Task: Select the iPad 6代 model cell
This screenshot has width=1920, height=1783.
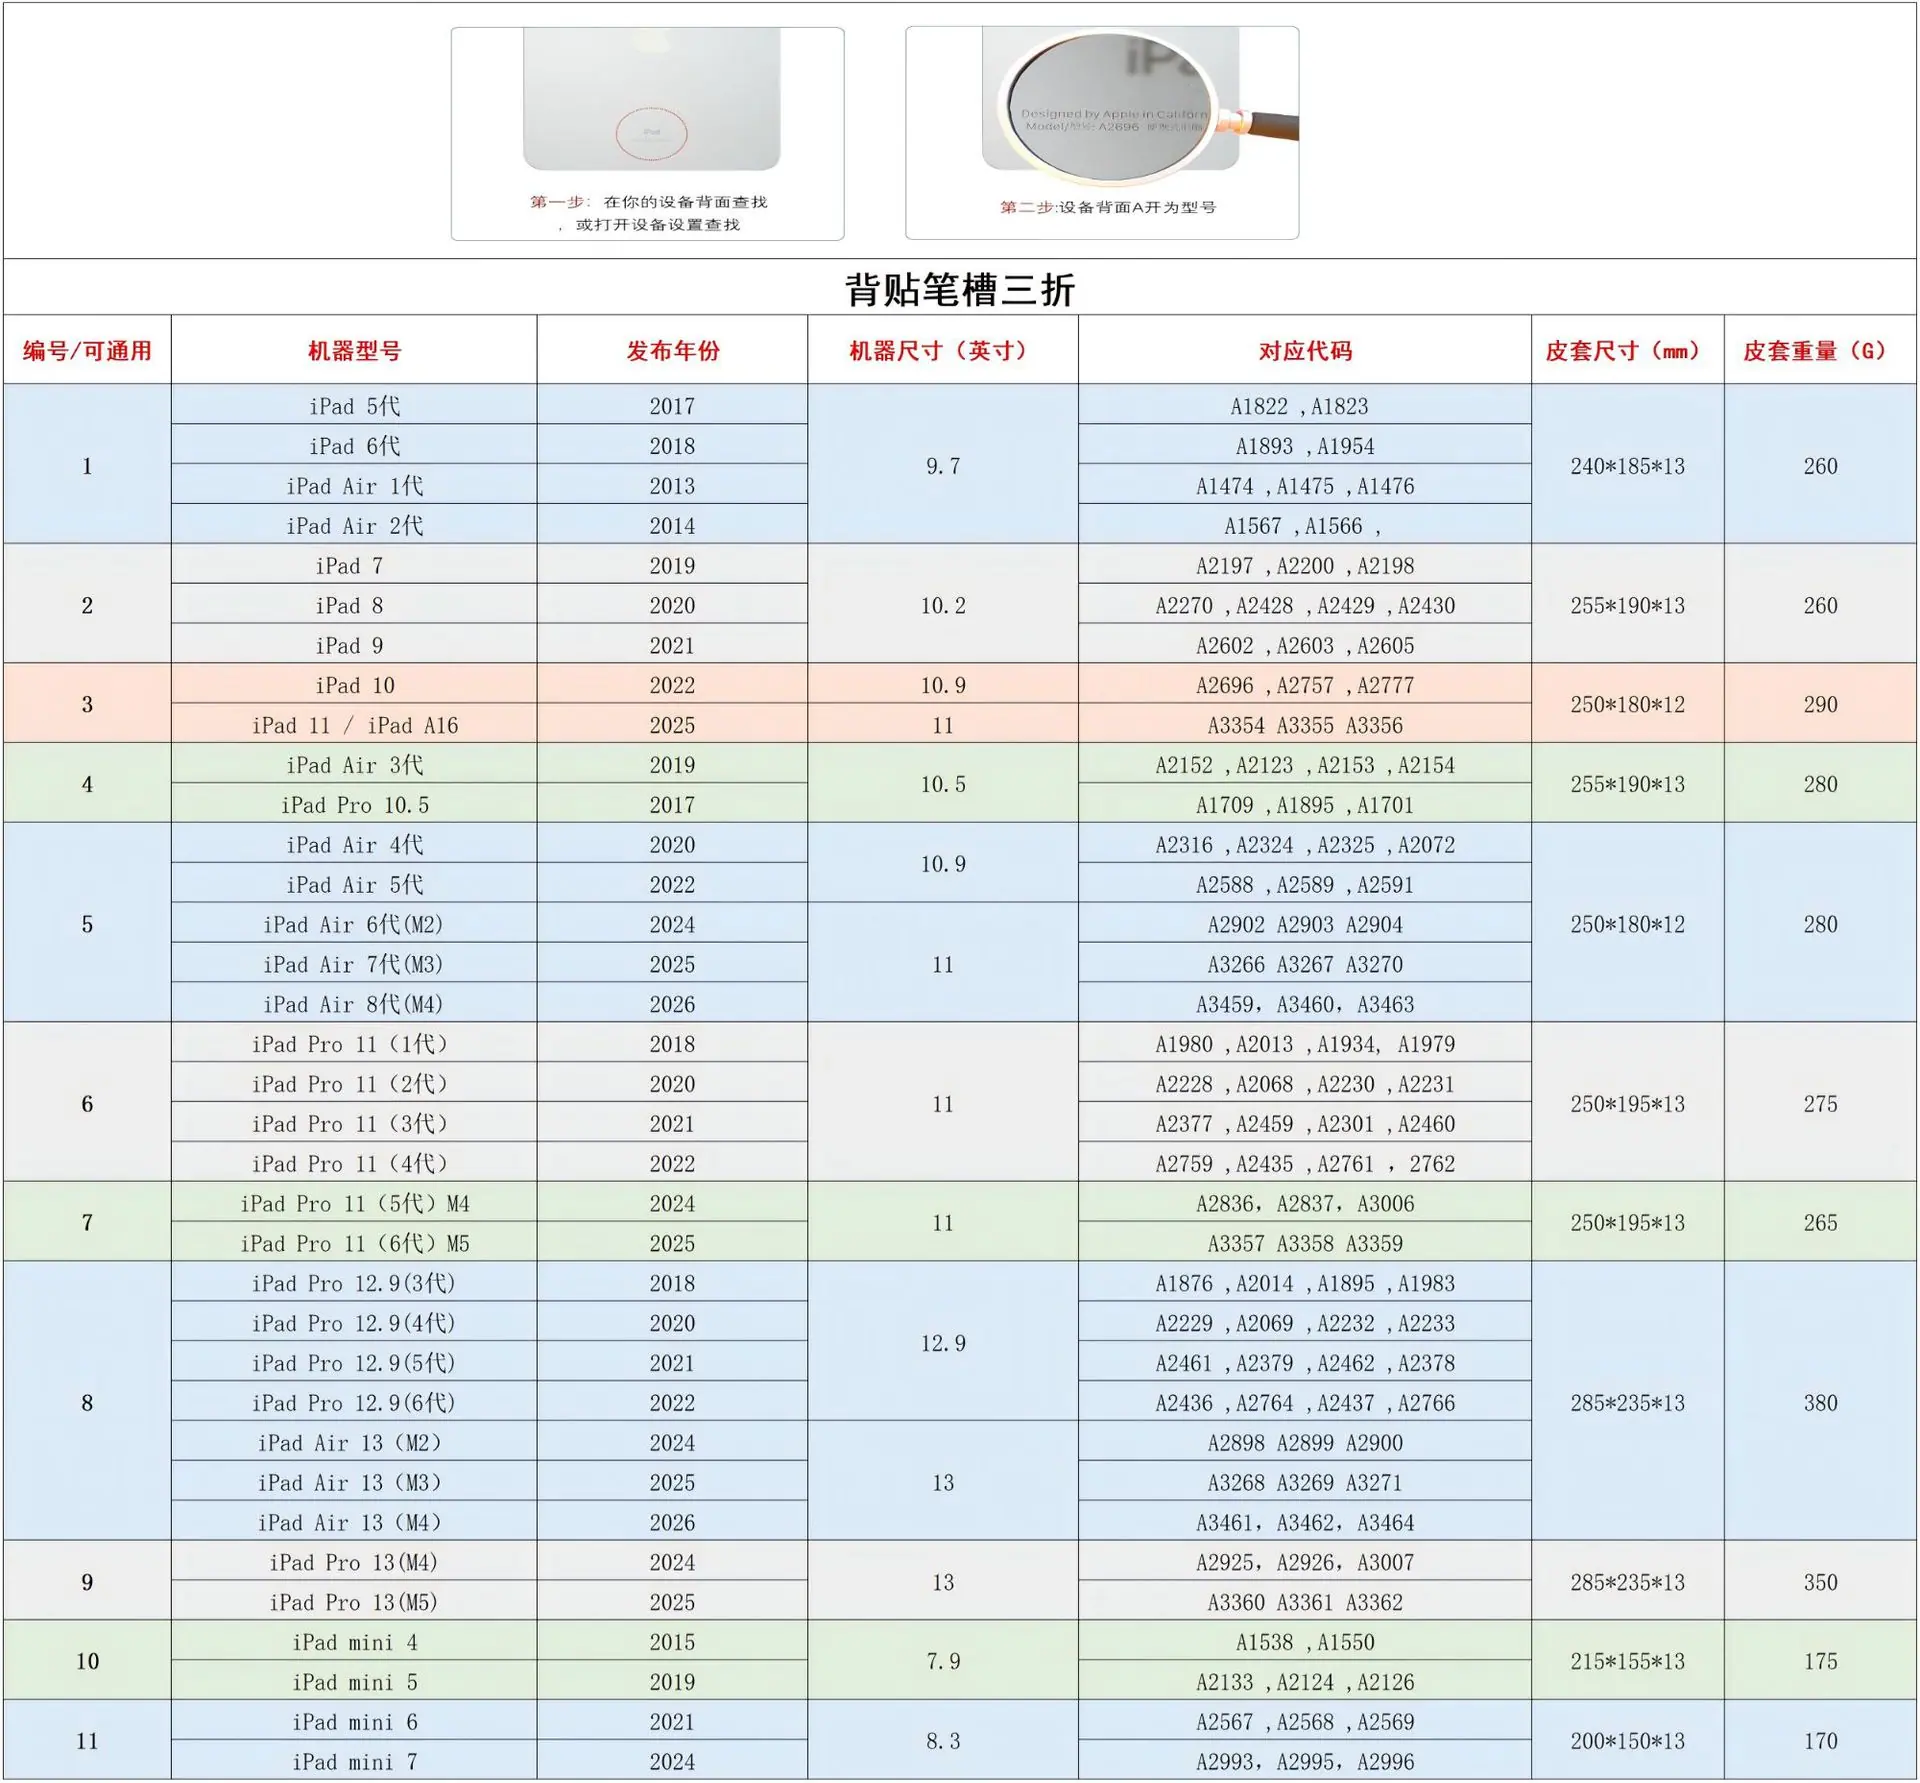Action: tap(354, 446)
